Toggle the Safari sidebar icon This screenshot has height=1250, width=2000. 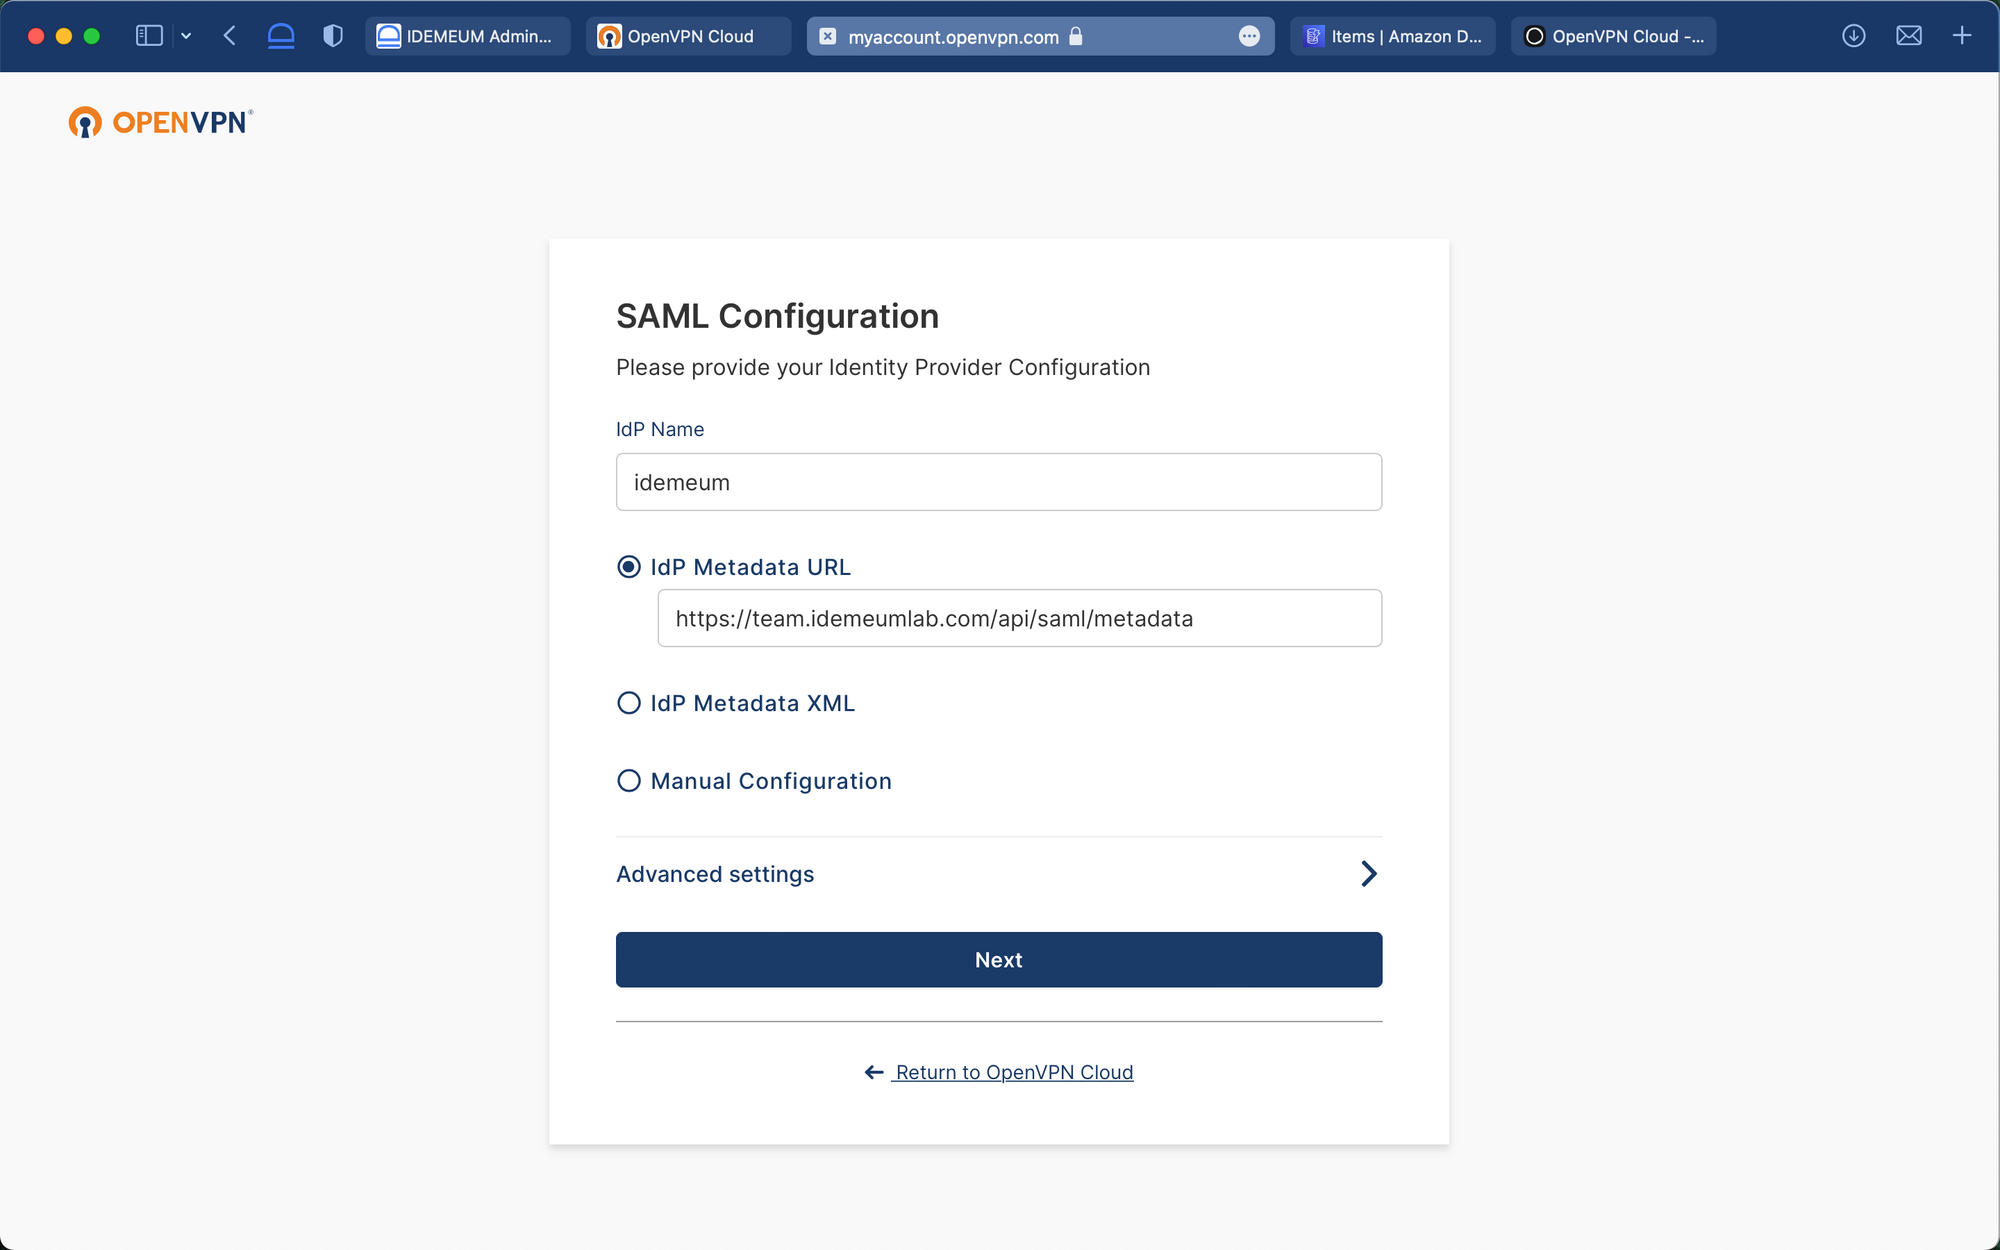pos(149,36)
